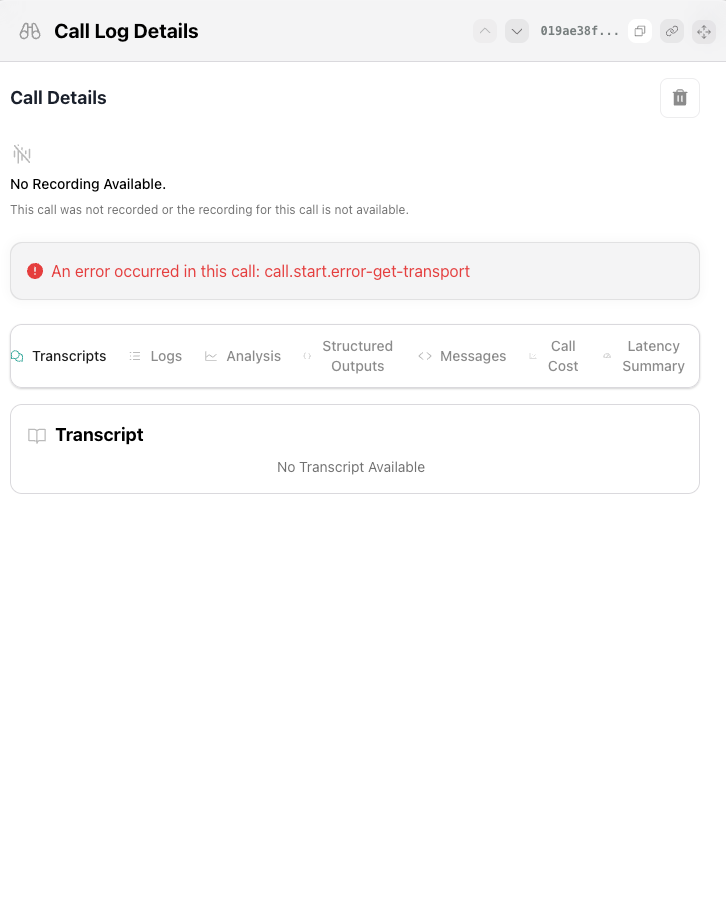Go to previous call with up chevron

click(x=485, y=31)
